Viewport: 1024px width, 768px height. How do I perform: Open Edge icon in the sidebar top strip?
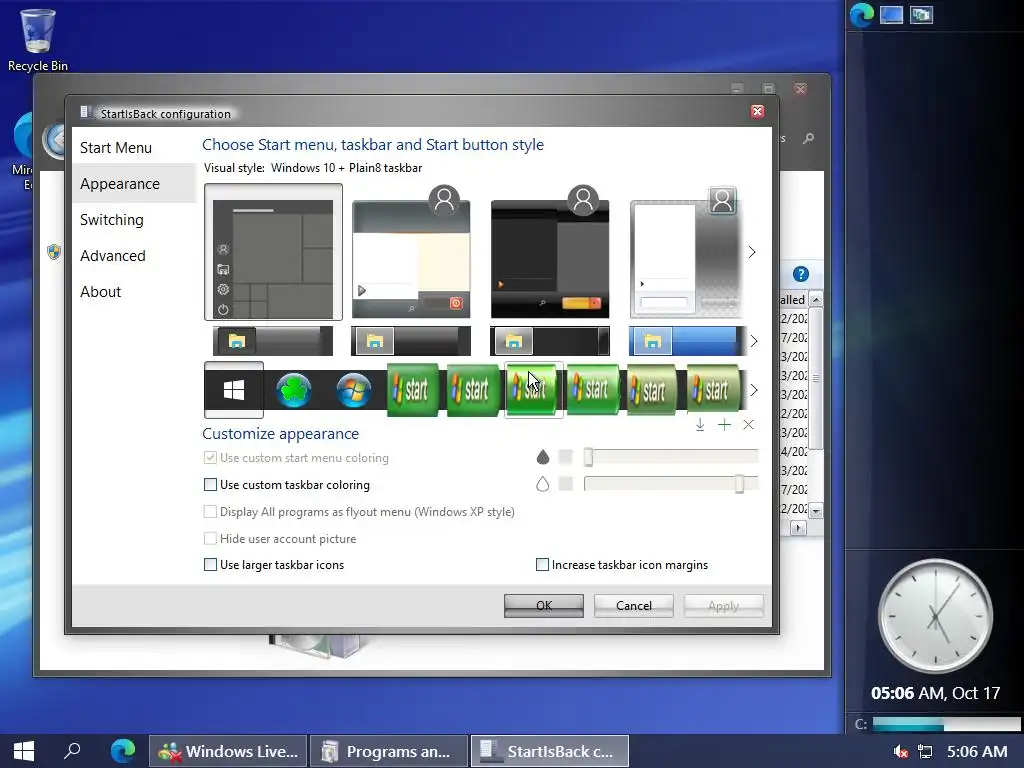862,15
